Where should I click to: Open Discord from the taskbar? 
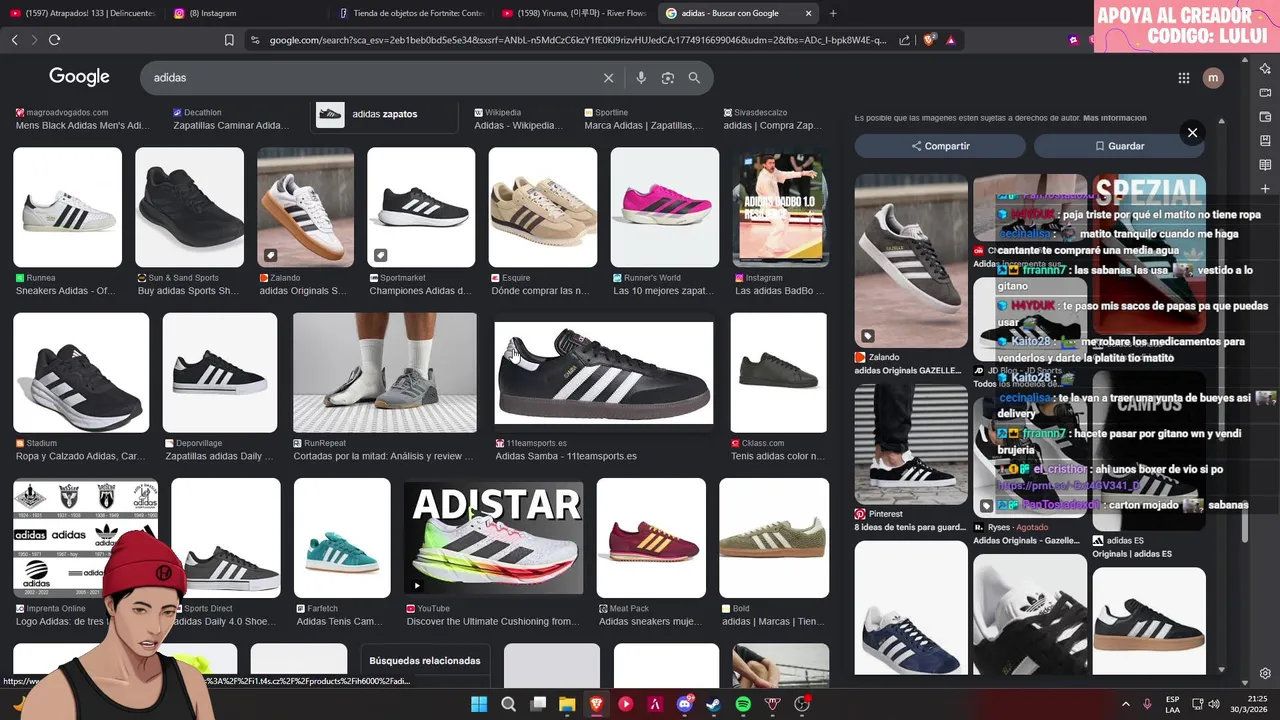pos(685,704)
